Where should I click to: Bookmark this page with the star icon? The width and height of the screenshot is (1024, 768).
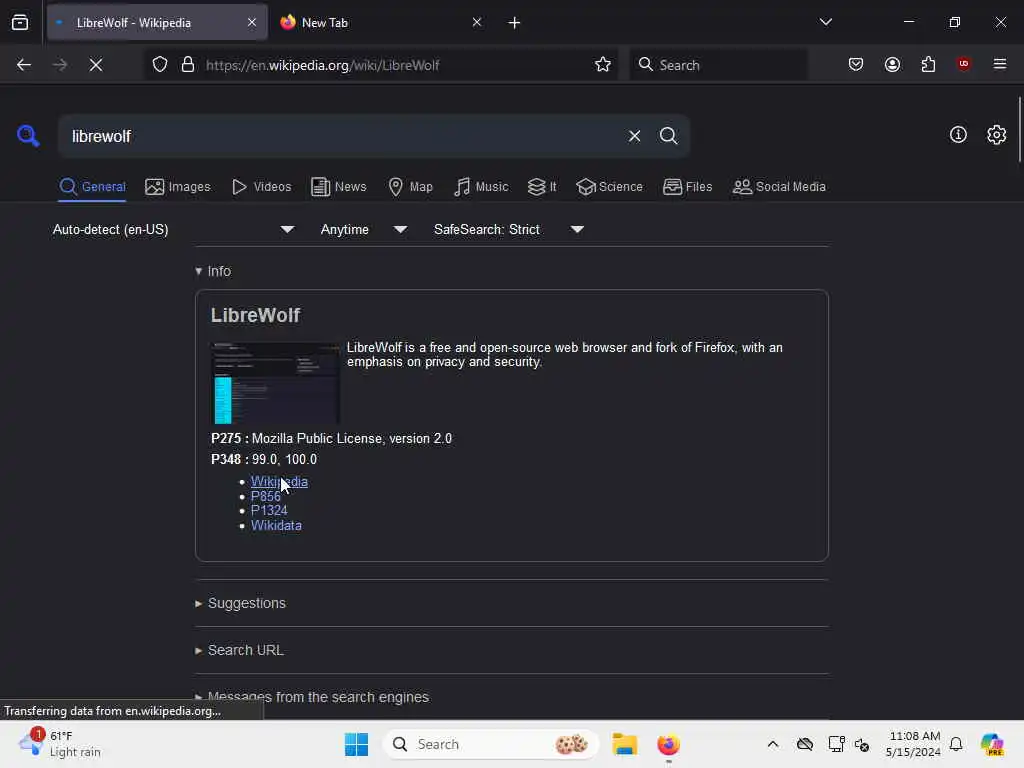[603, 65]
